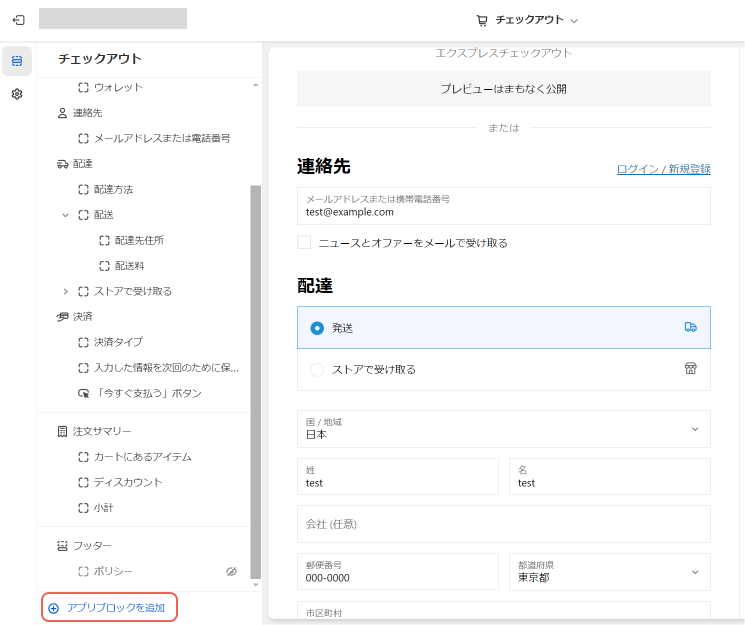Select 入力した情報を次回のために保 item
This screenshot has height=625, width=745.
tap(166, 368)
